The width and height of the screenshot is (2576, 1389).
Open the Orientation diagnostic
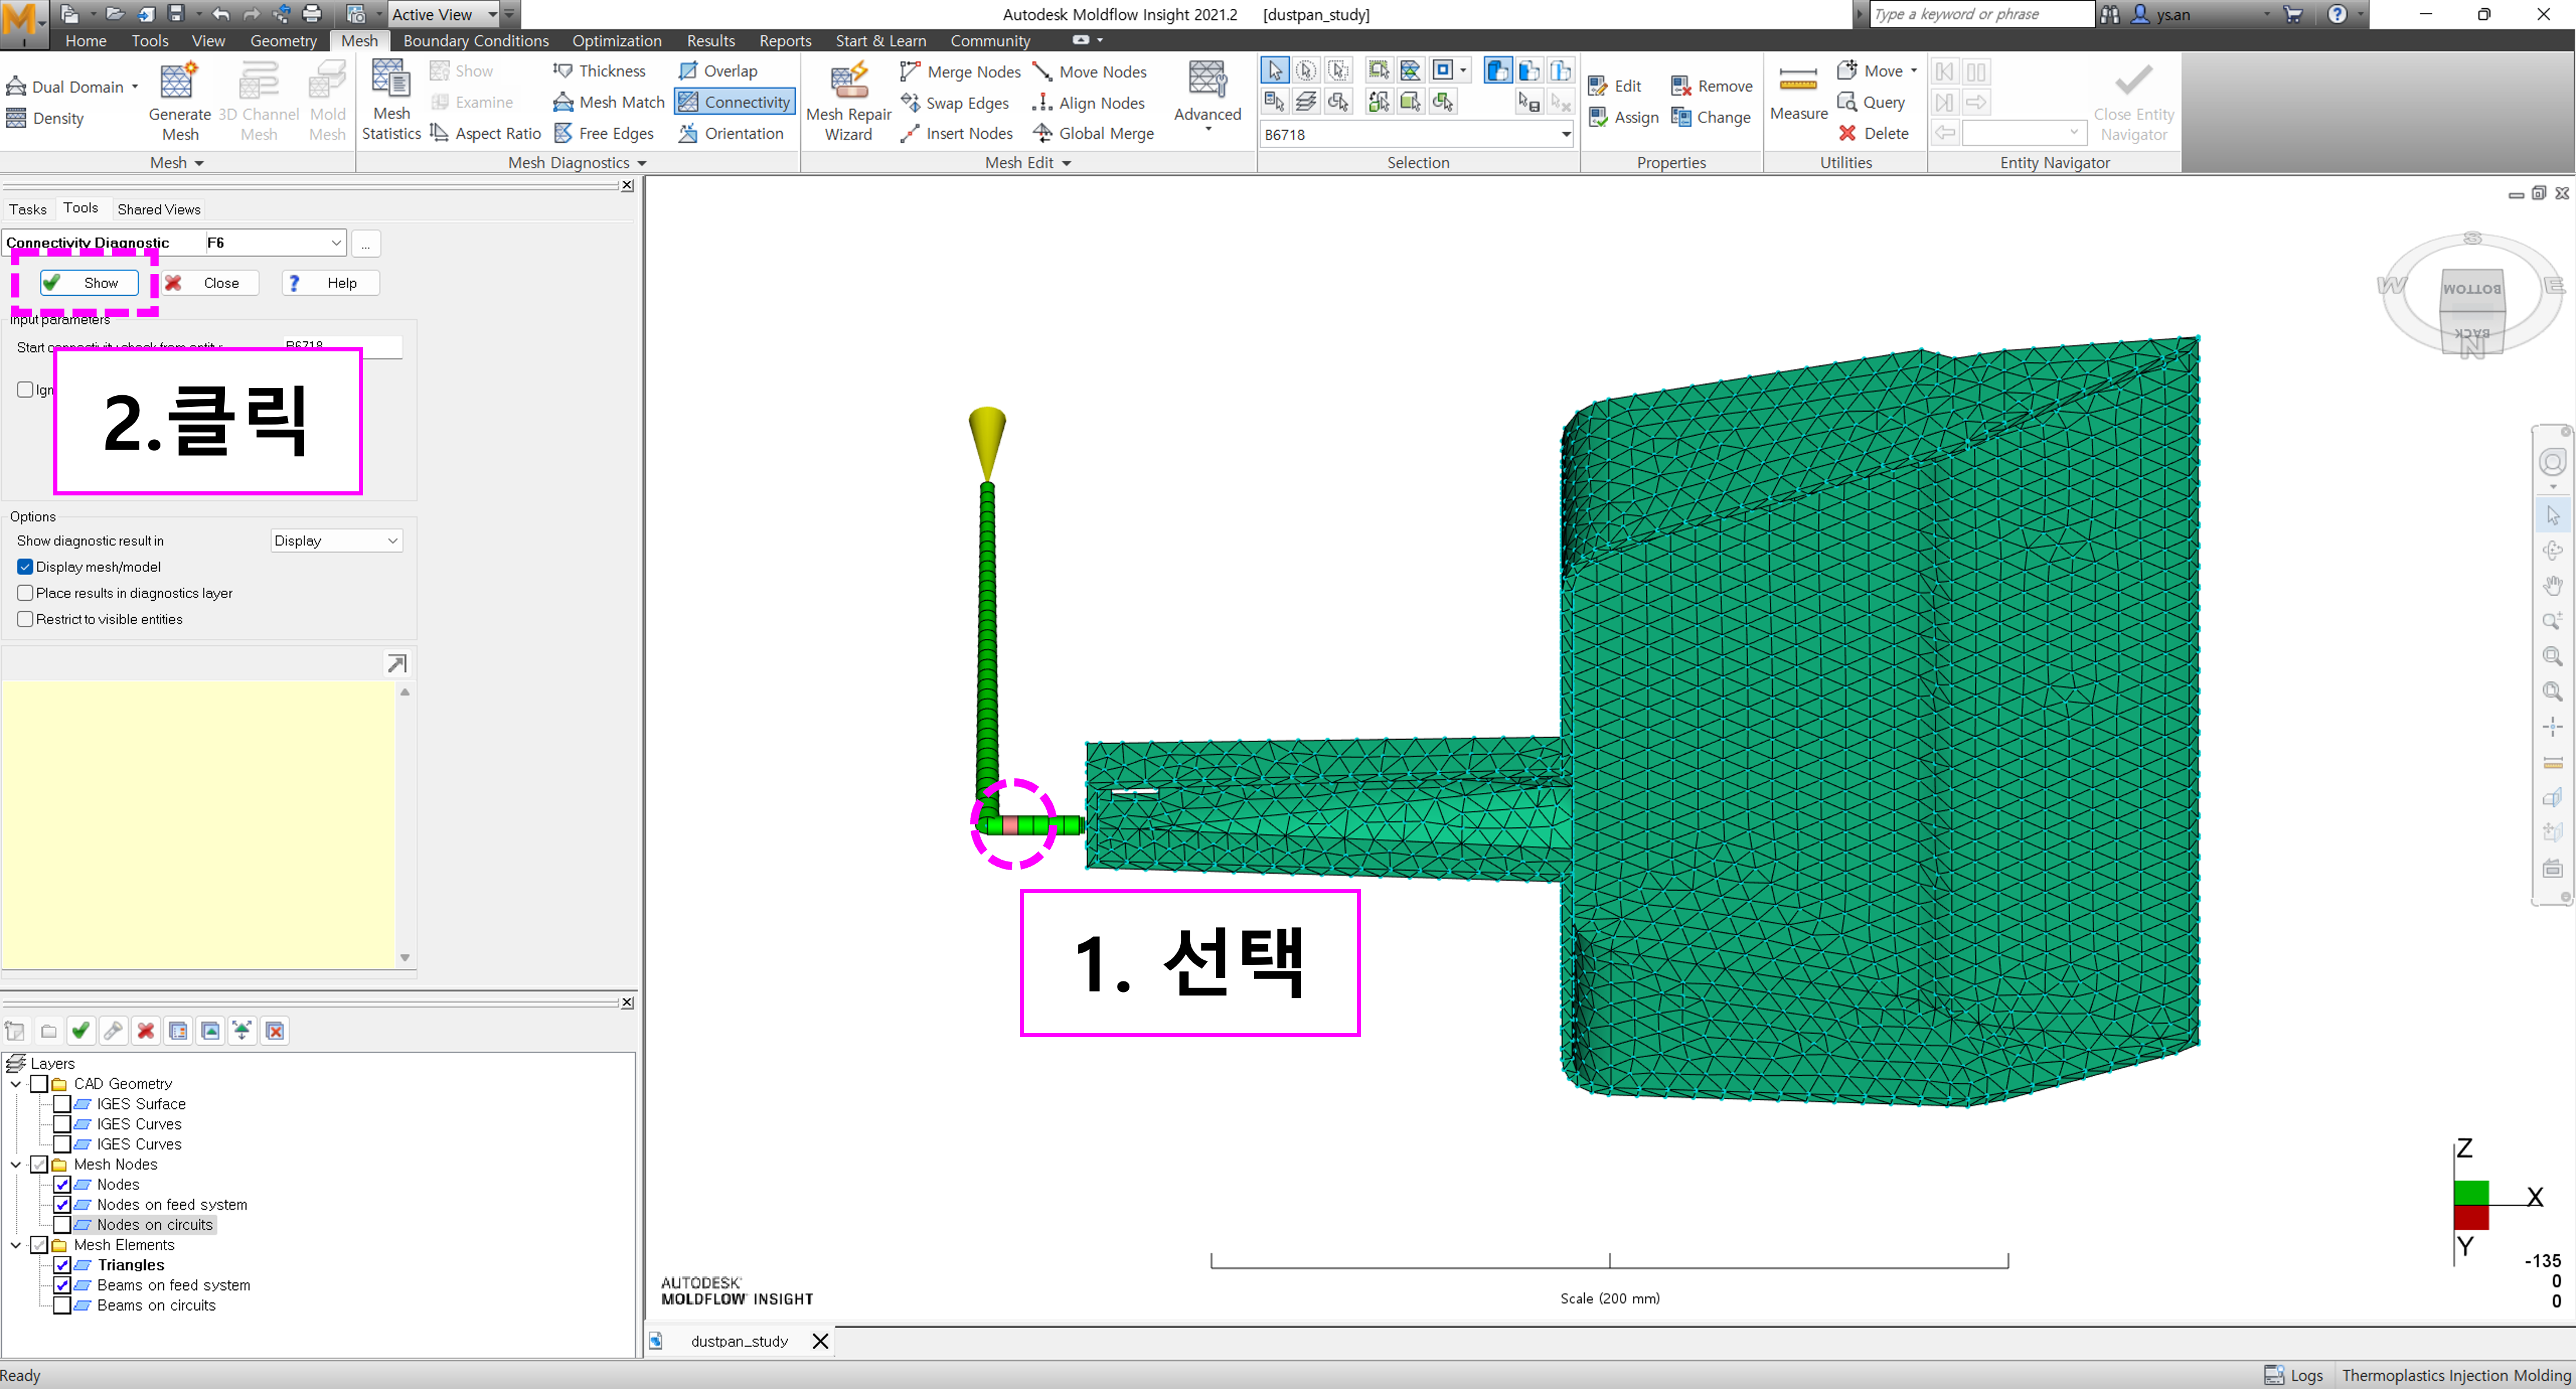pyautogui.click(x=731, y=133)
